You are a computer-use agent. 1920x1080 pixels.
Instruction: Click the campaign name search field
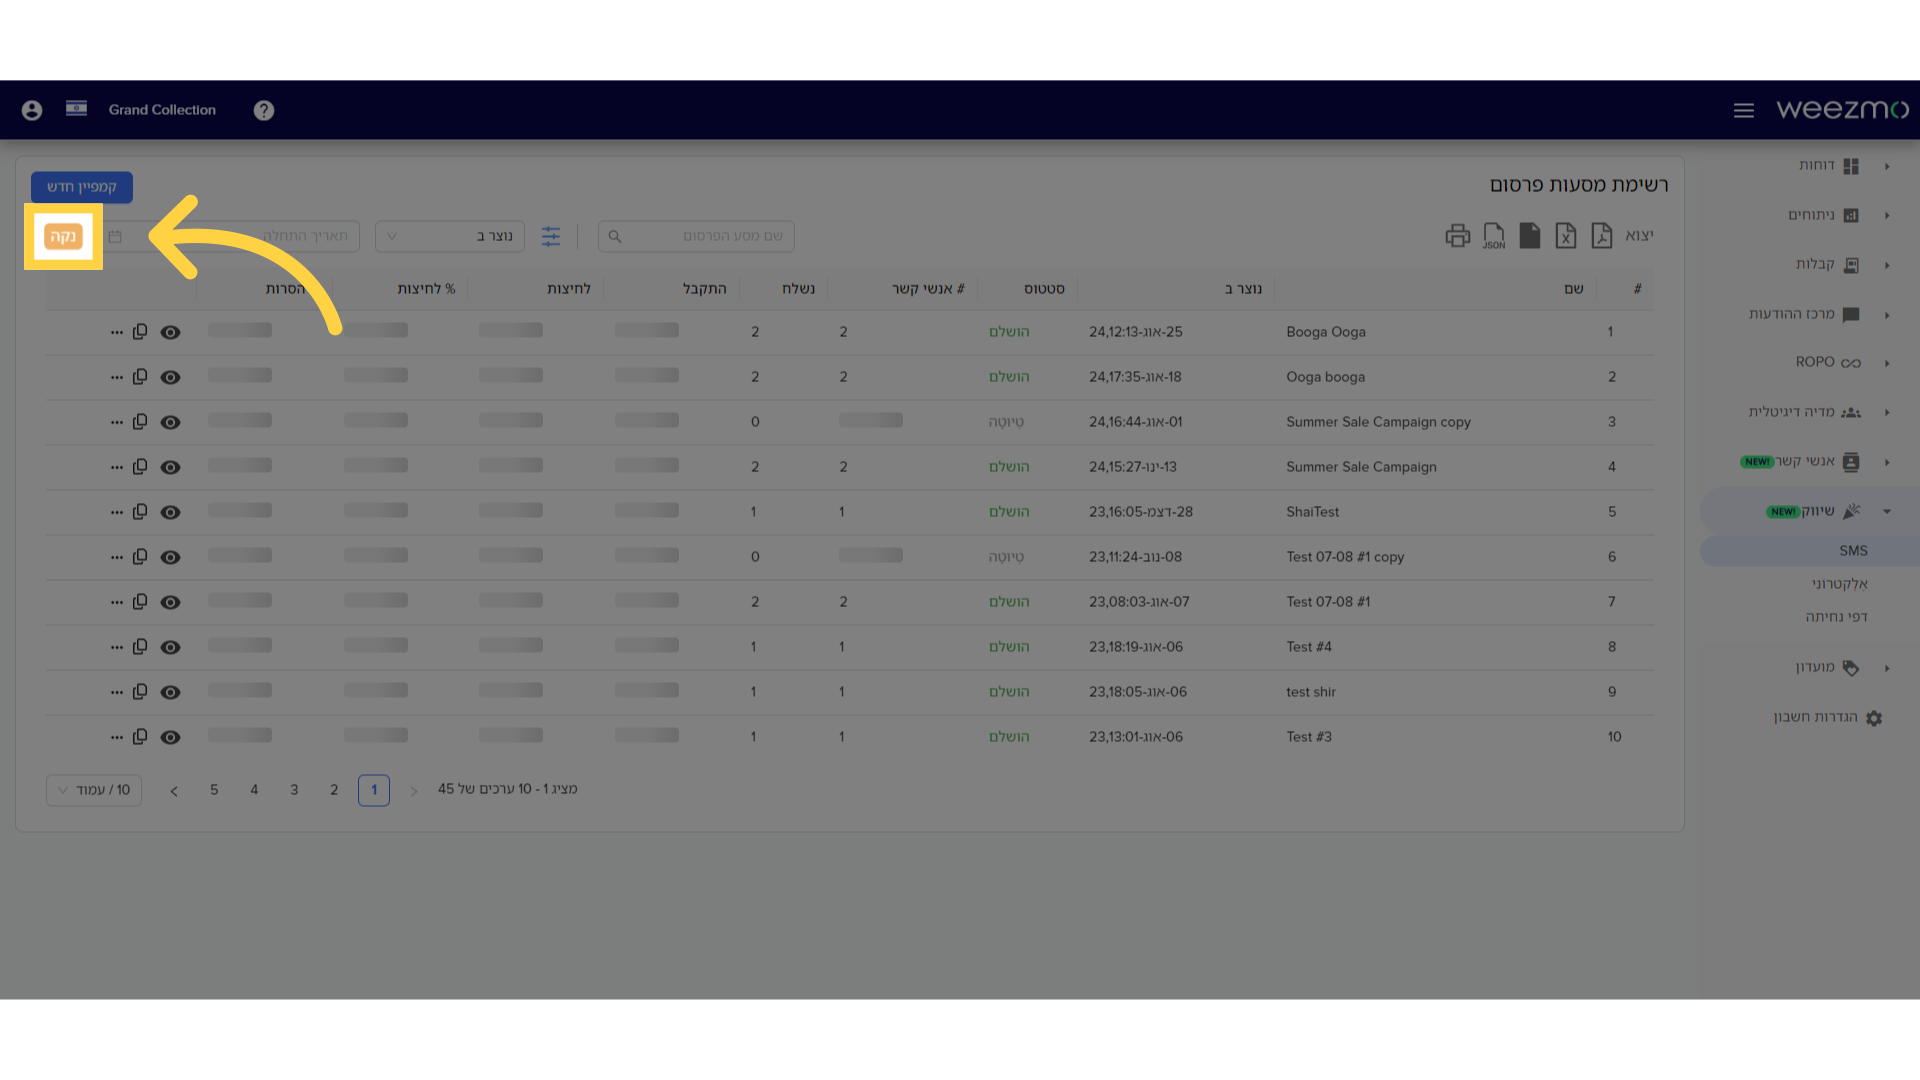click(696, 236)
